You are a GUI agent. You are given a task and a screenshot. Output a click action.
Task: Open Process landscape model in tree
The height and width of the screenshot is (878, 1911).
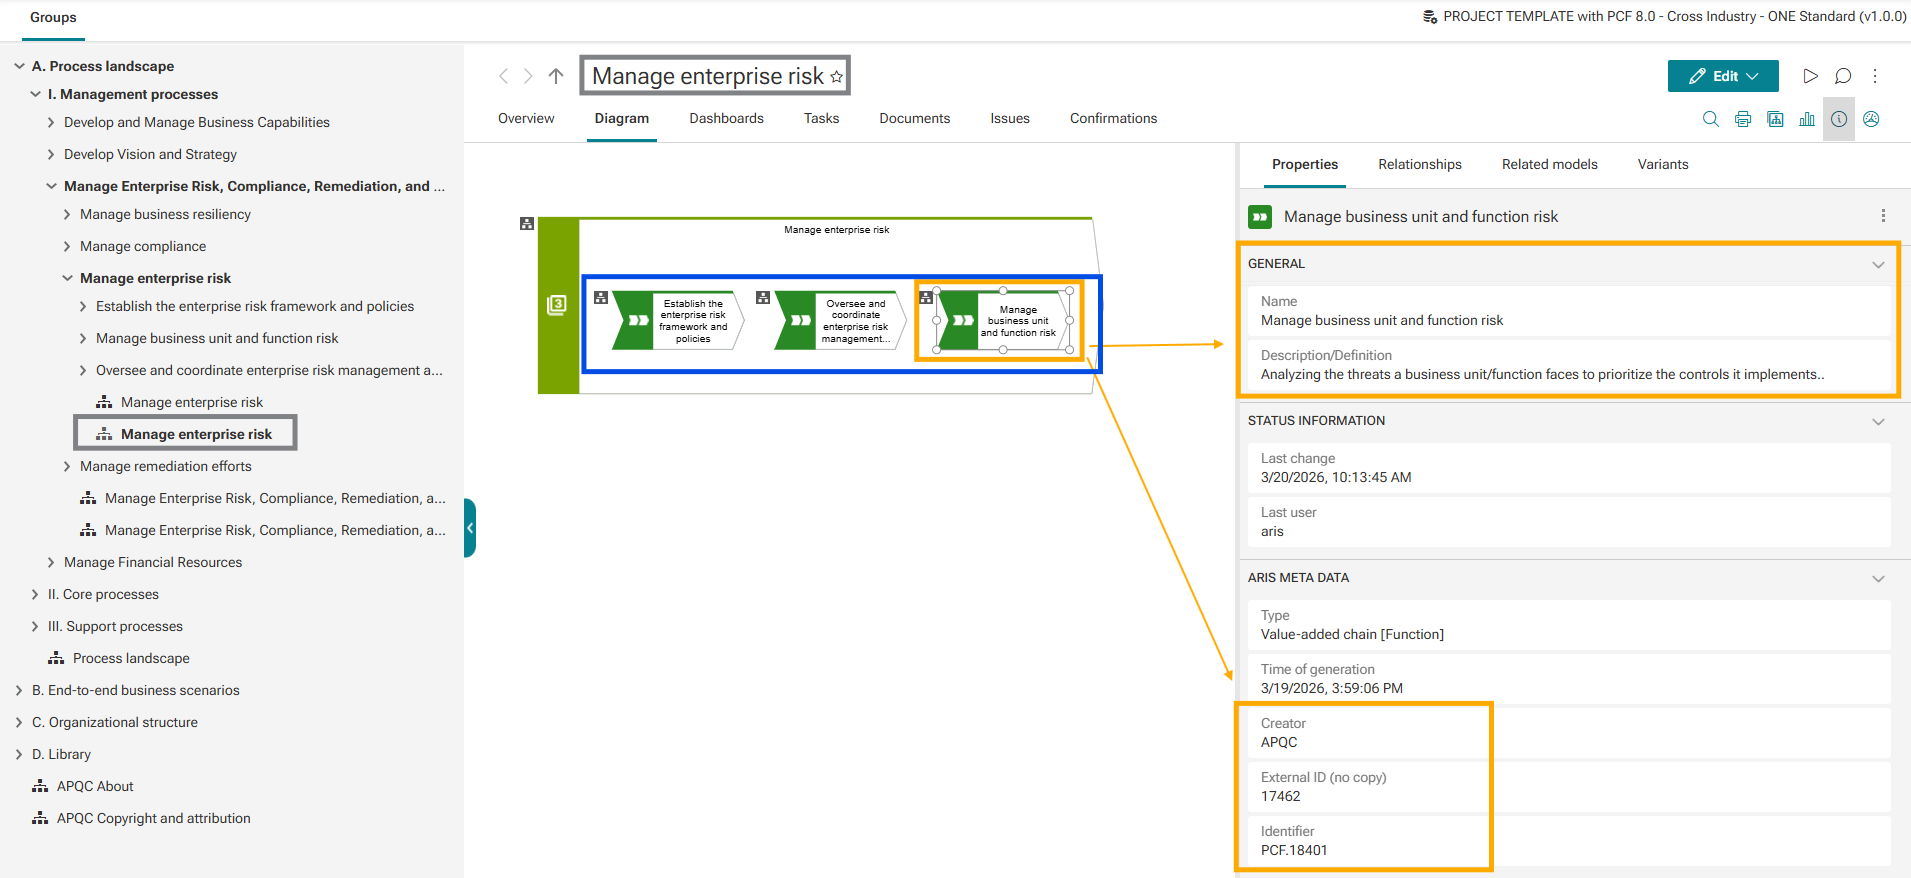131,658
